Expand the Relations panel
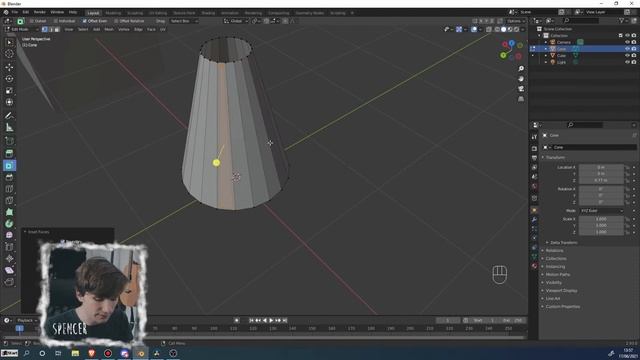The width and height of the screenshot is (640, 360). 554,251
